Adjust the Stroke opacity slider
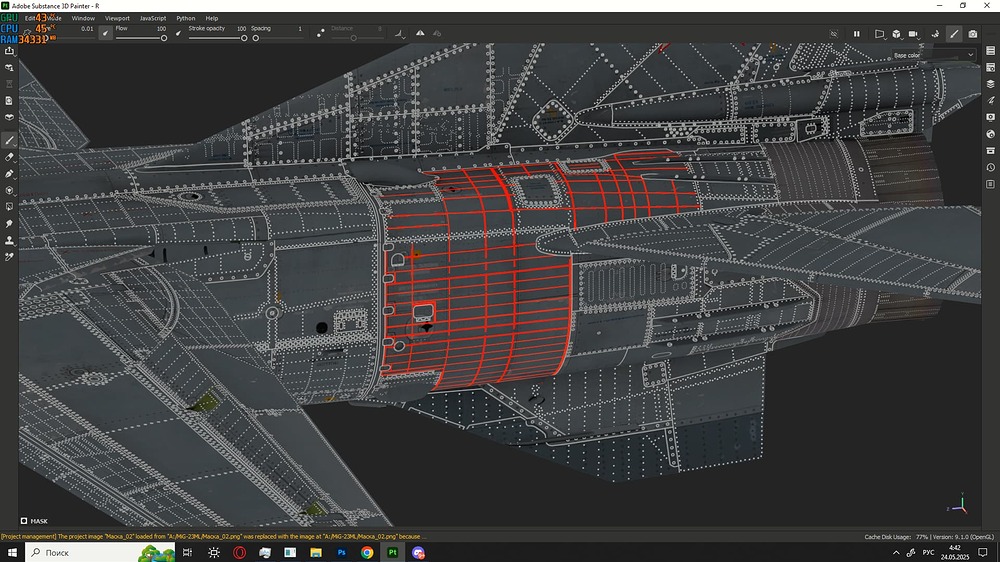This screenshot has height=562, width=1000. point(218,38)
